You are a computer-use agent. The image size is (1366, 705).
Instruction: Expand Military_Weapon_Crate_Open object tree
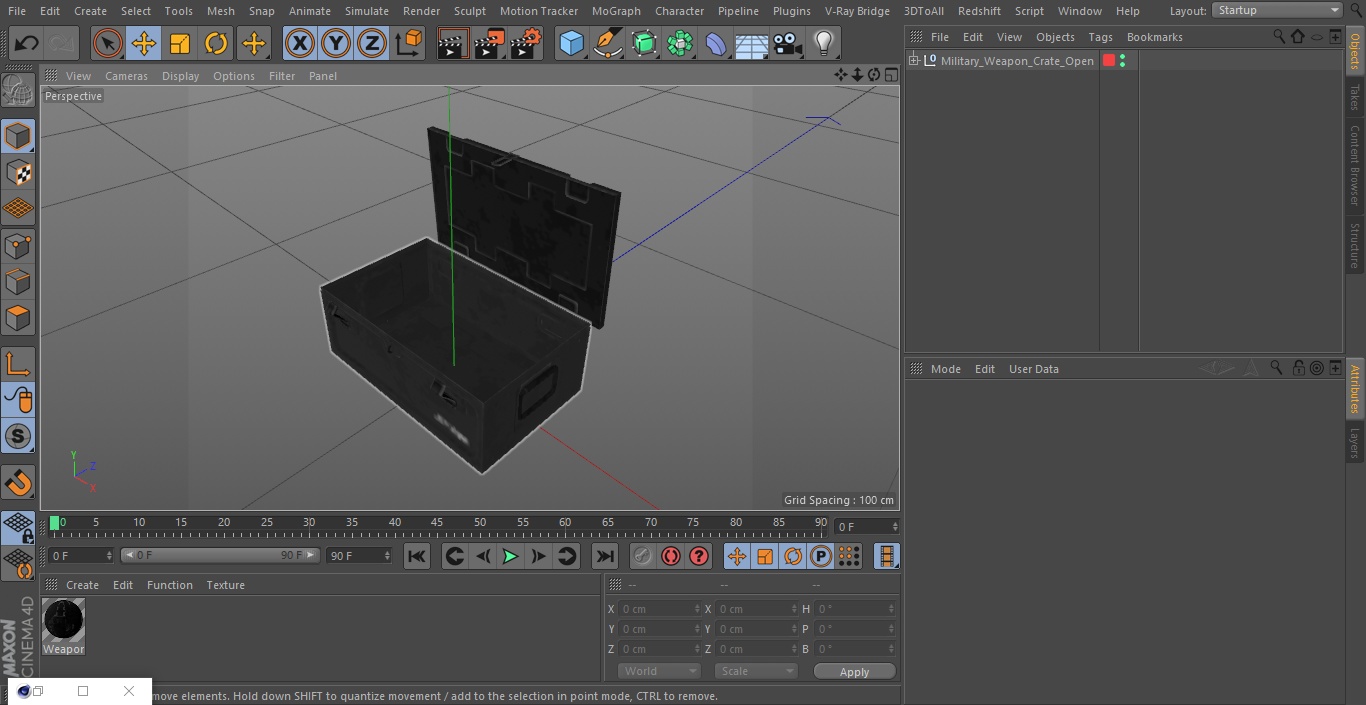pos(913,61)
